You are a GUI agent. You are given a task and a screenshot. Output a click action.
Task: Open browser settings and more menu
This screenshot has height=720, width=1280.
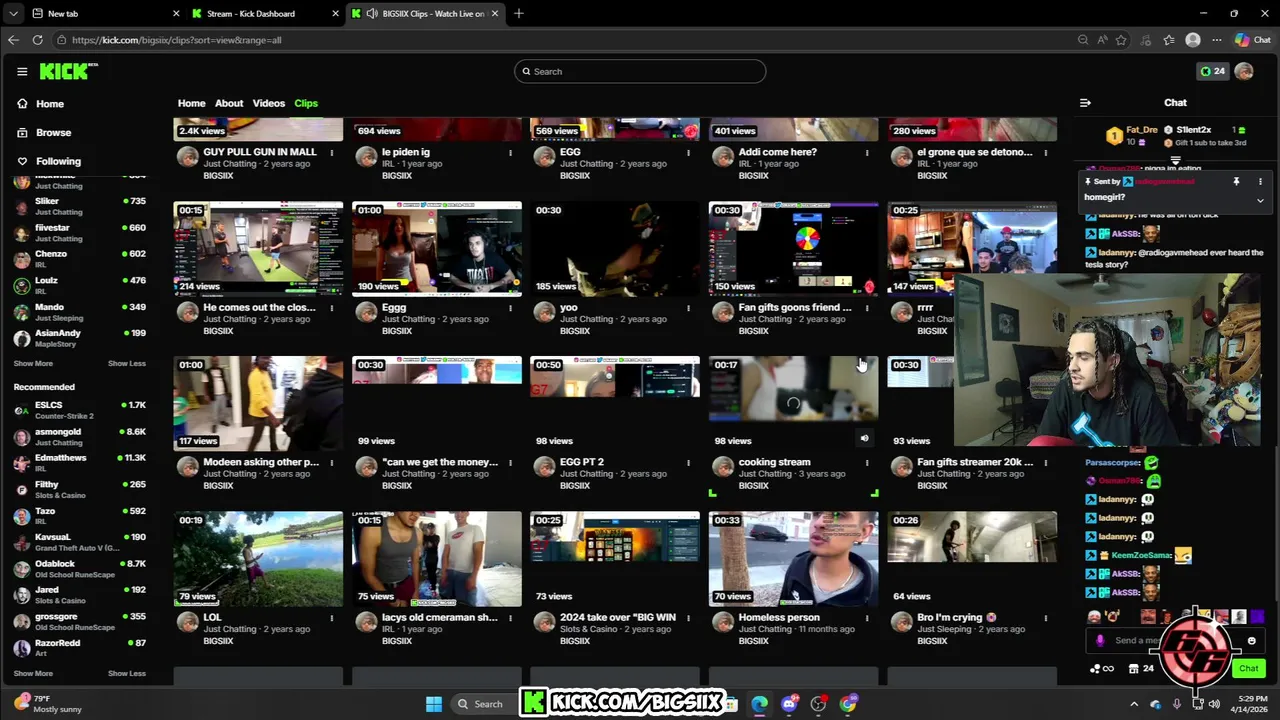pyautogui.click(x=1217, y=40)
